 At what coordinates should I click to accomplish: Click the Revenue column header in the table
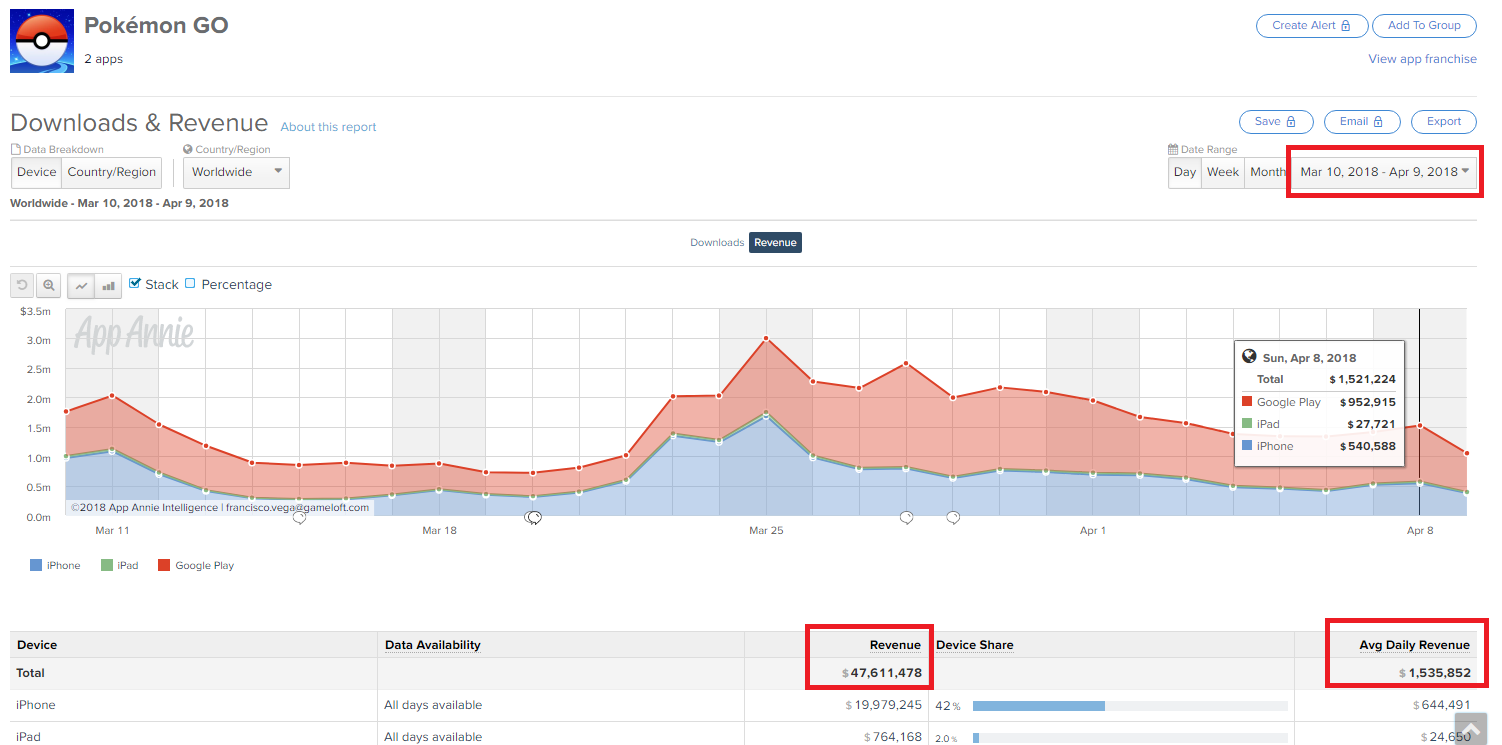coord(895,645)
